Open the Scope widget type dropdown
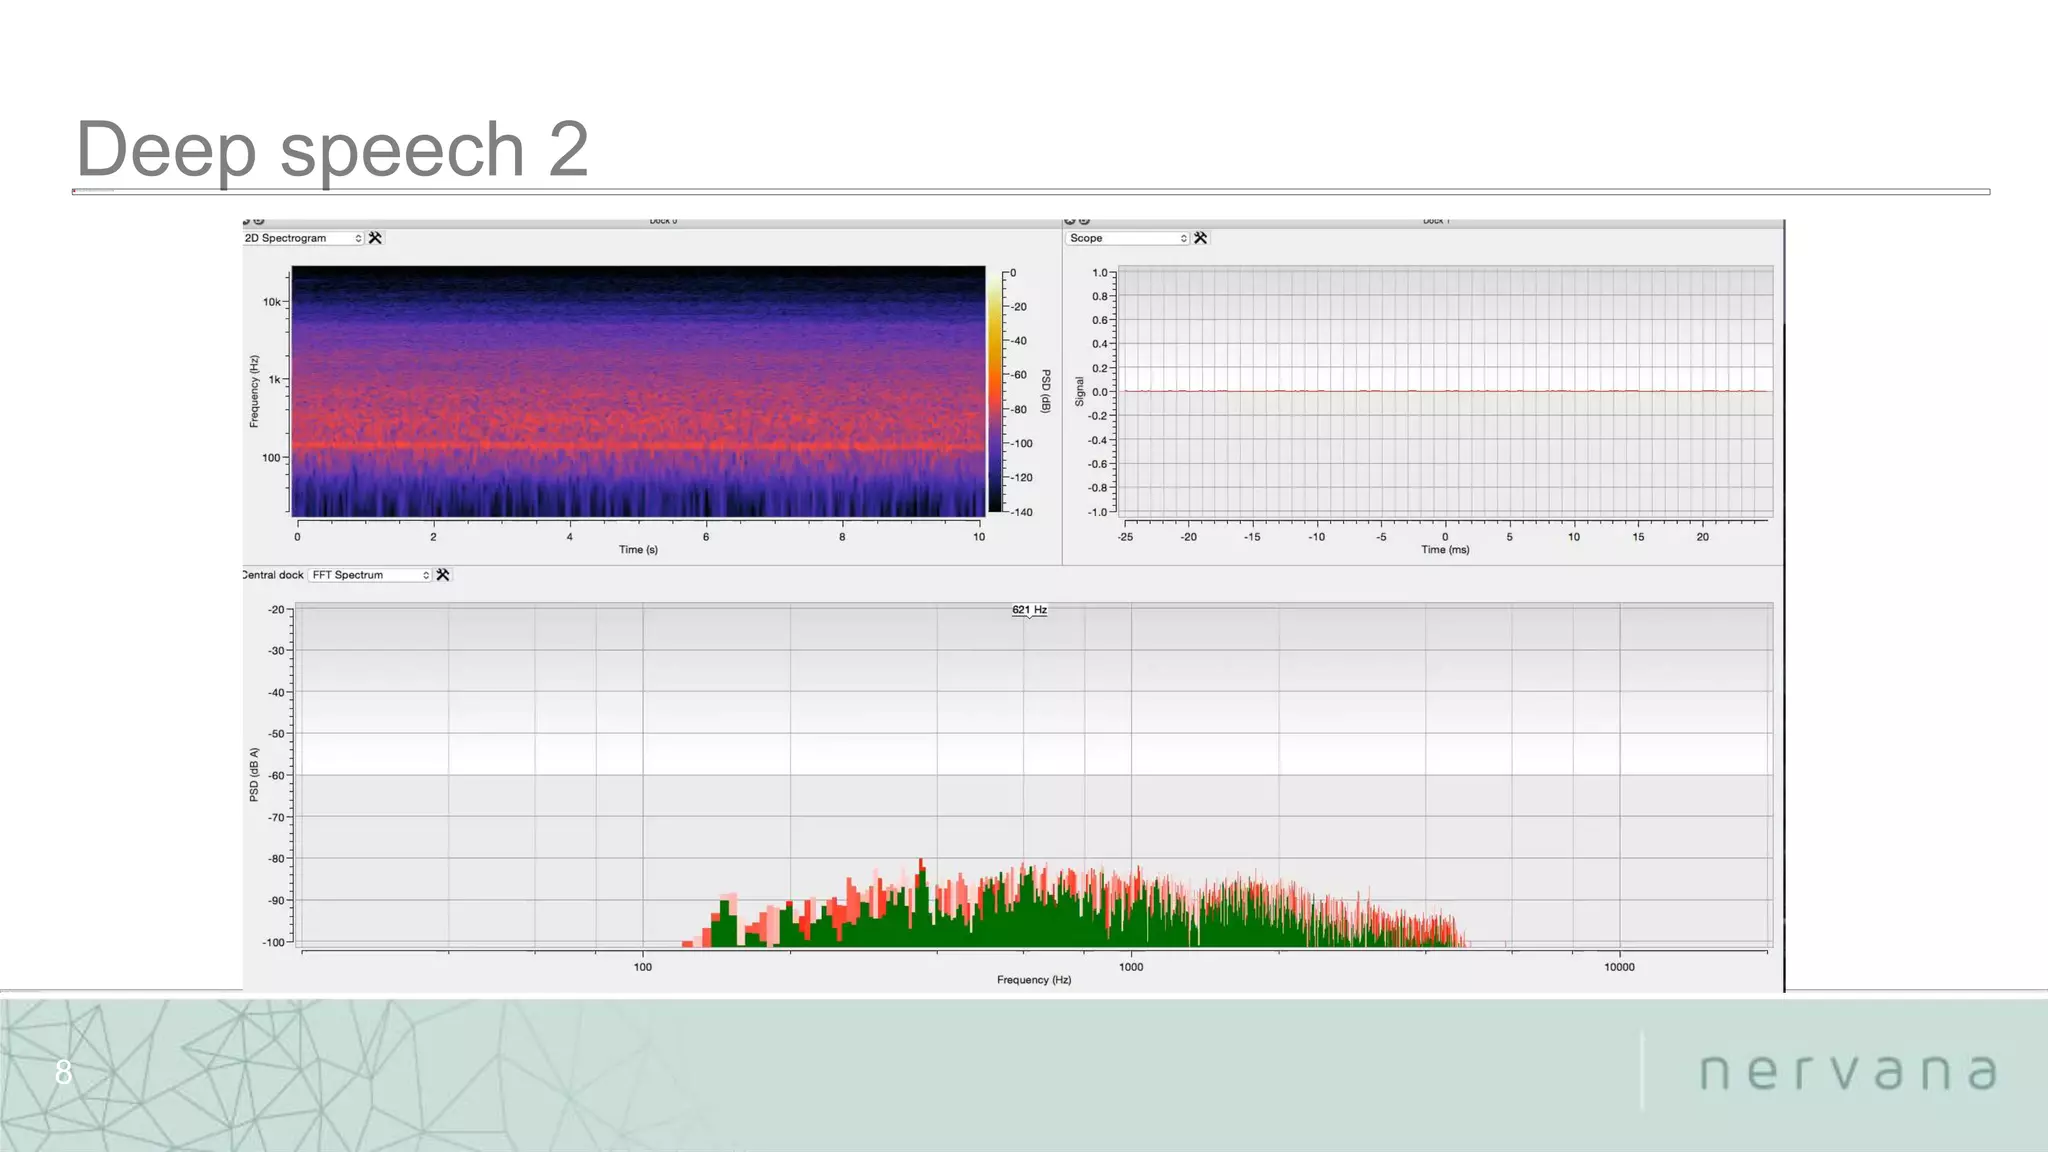 tap(1127, 238)
